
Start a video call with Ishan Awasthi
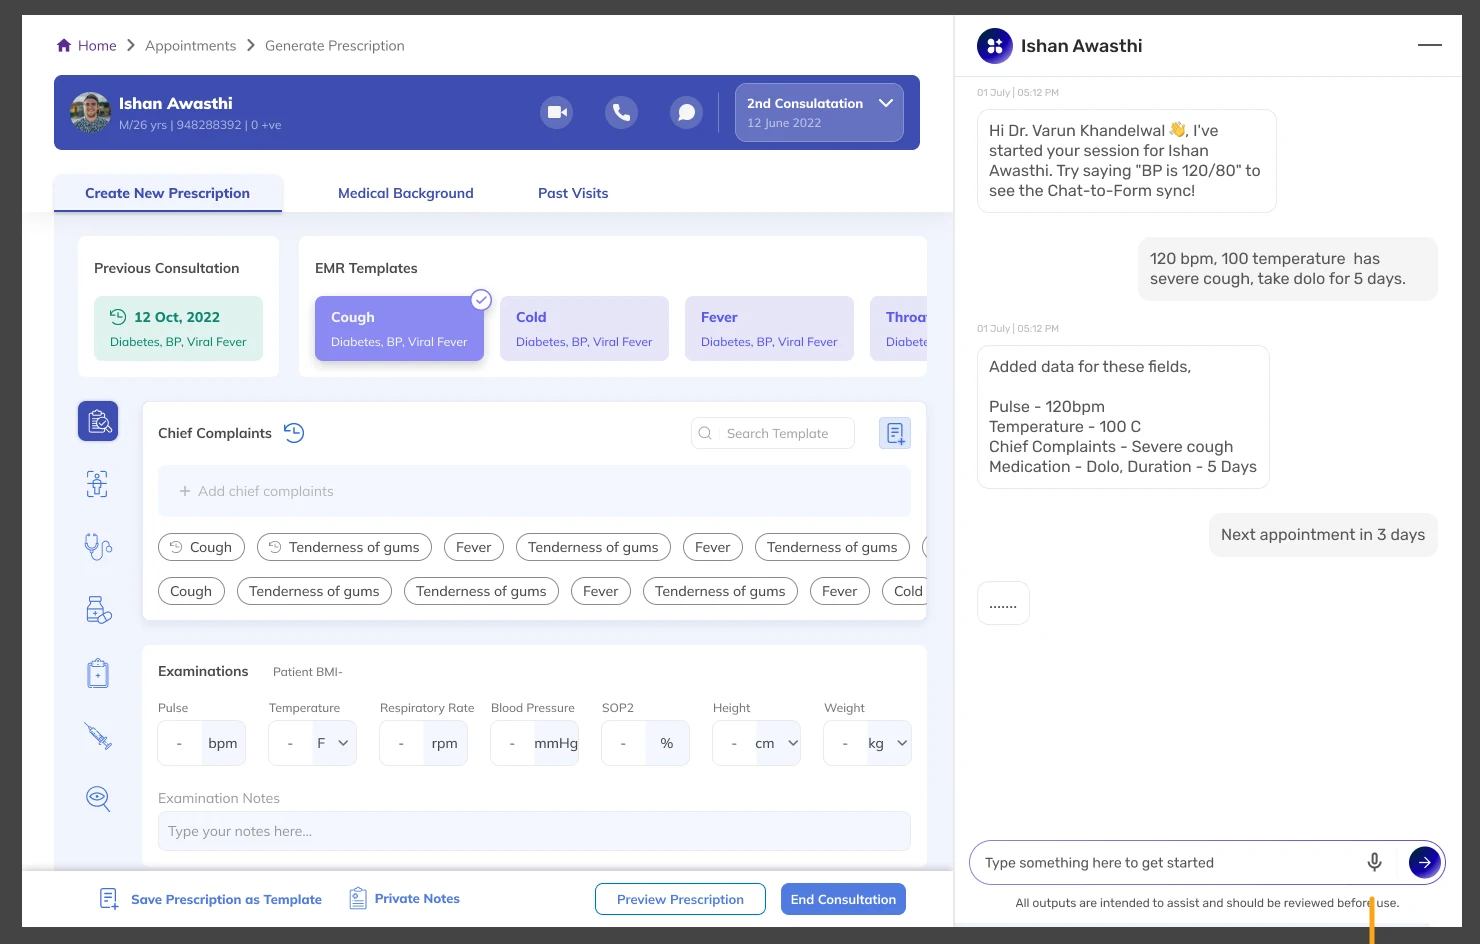(557, 112)
